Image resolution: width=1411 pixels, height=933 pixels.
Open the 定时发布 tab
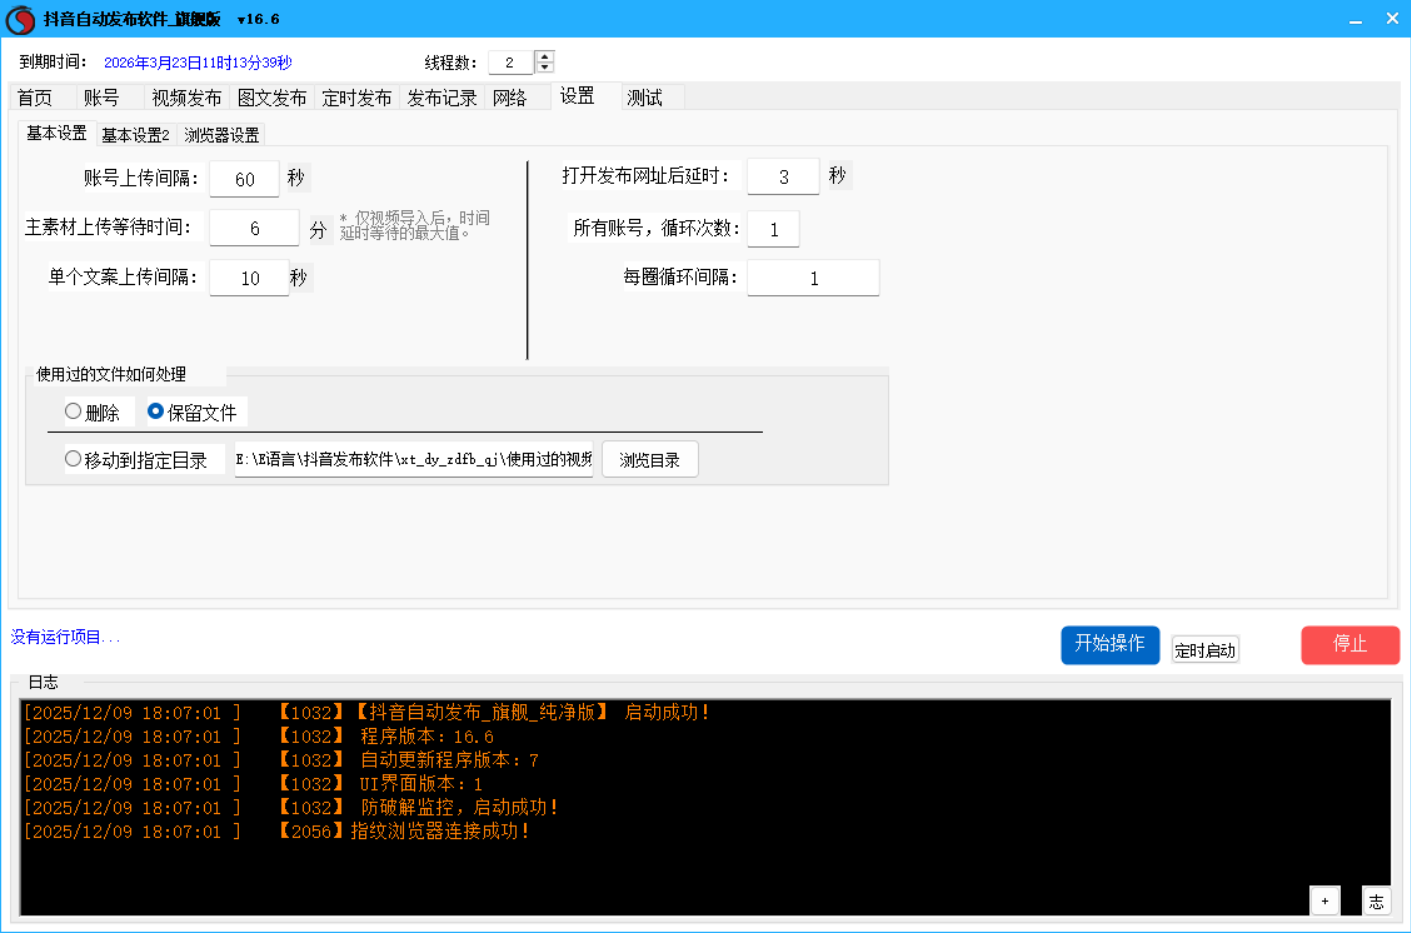pos(356,97)
